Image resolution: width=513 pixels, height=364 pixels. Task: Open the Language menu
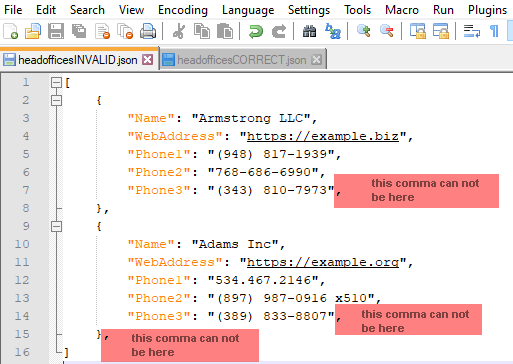[x=248, y=10]
